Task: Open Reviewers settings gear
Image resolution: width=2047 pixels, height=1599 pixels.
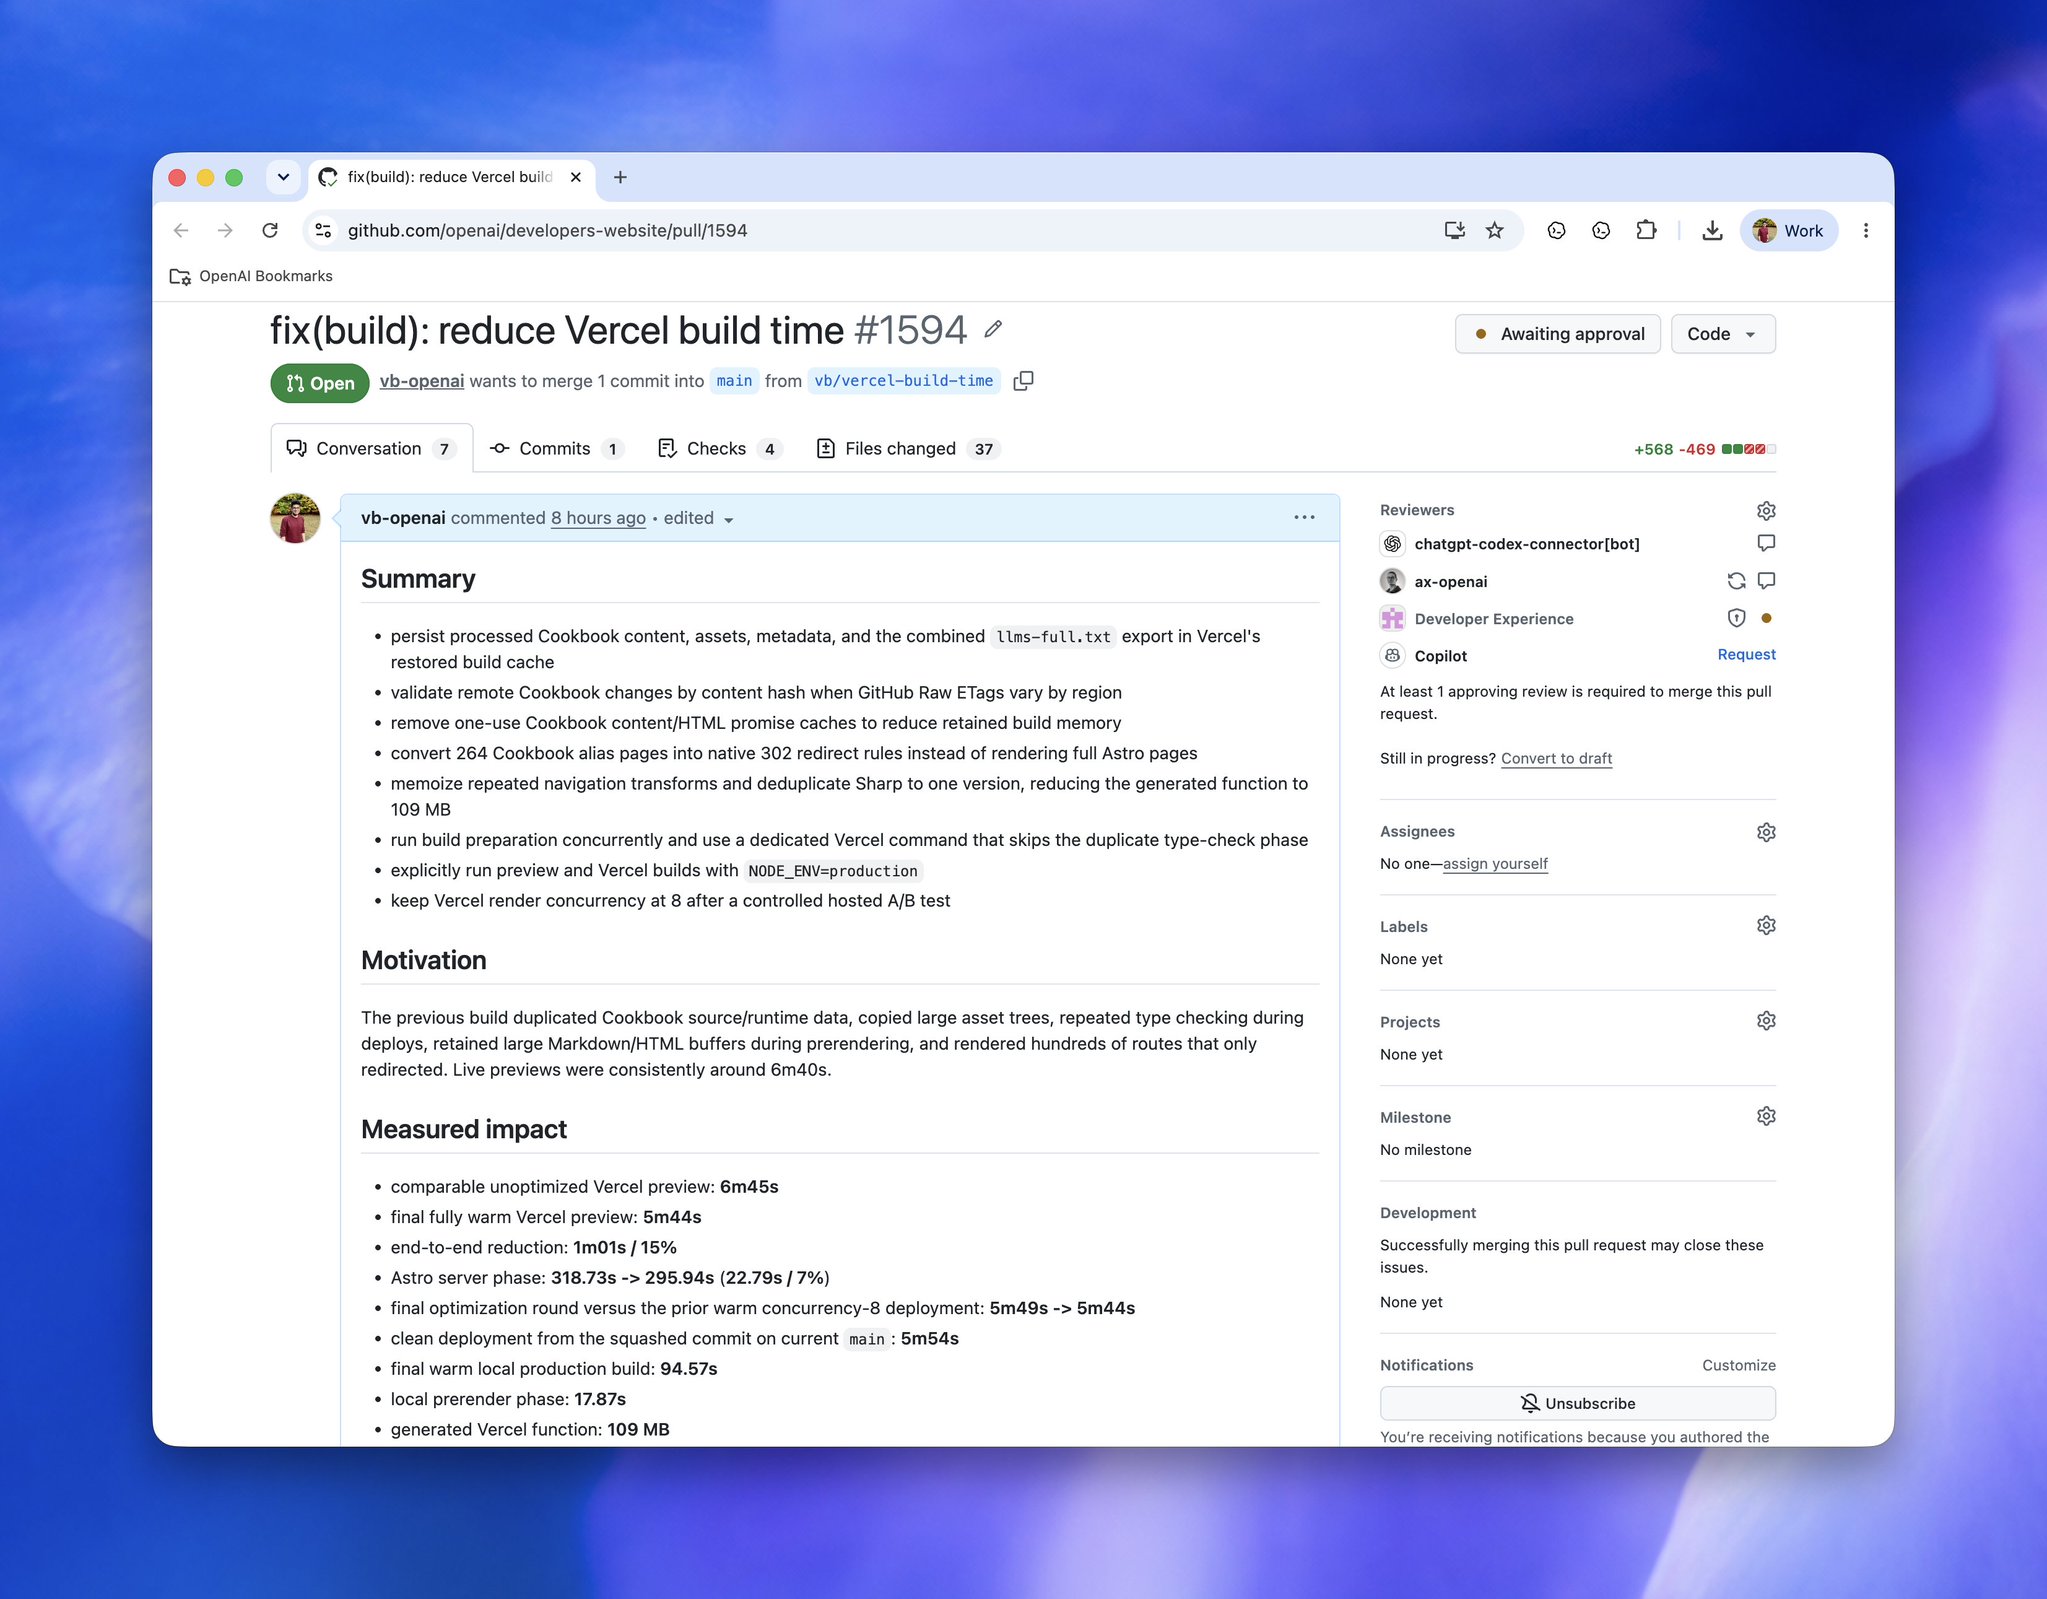Action: 1766,511
